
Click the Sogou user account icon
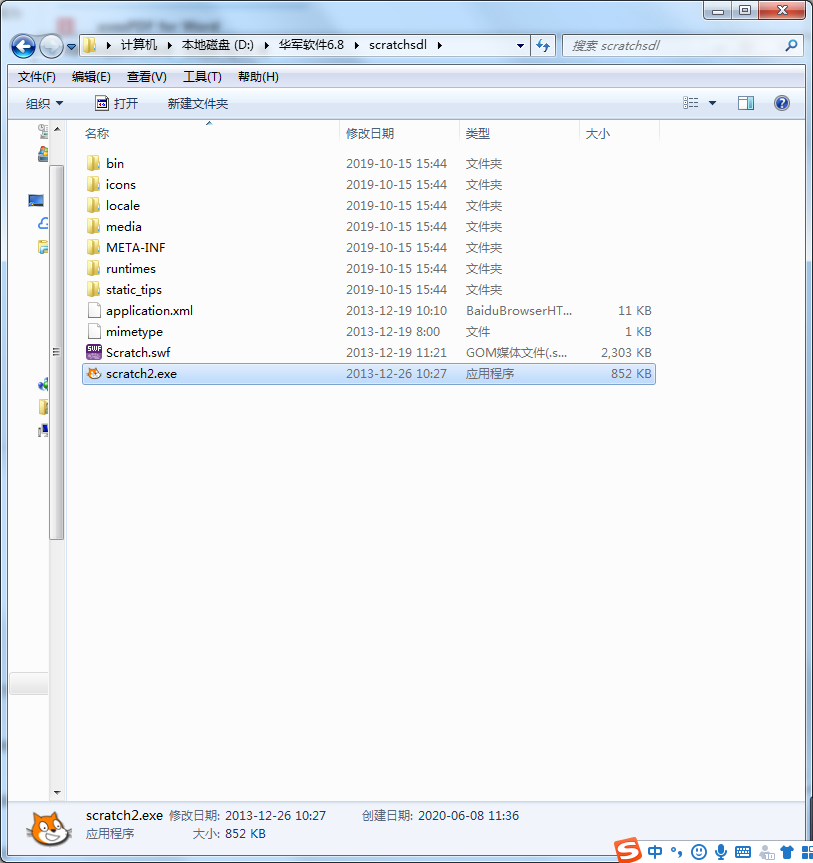(766, 852)
